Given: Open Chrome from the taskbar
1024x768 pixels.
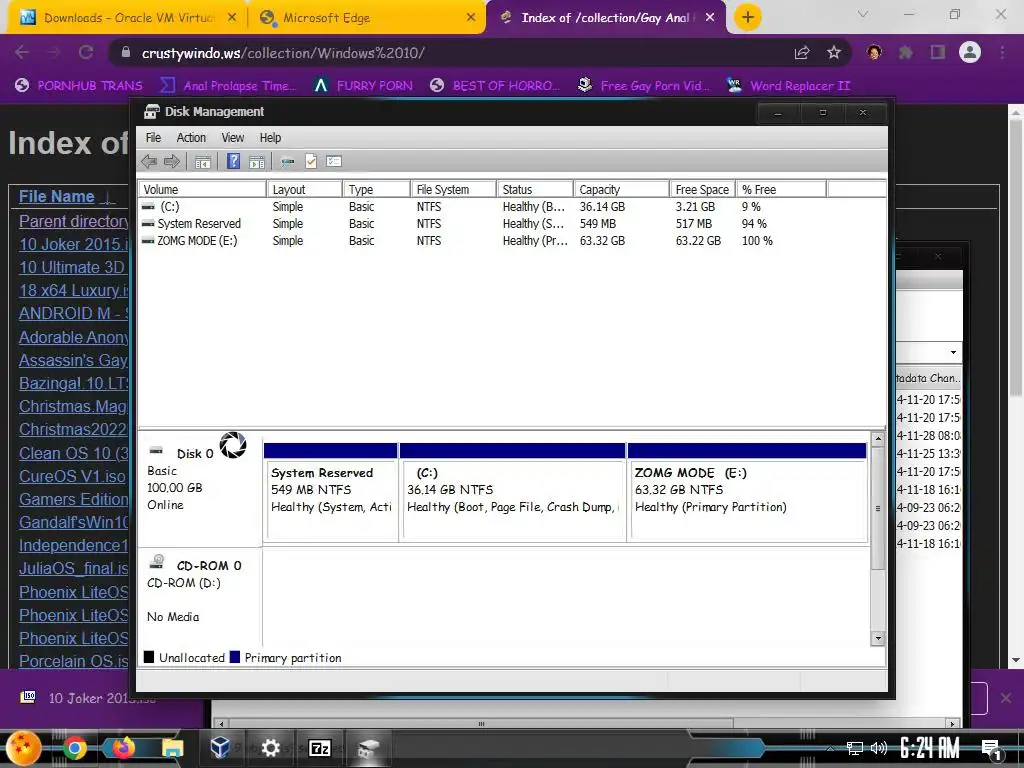Looking at the screenshot, I should point(74,748).
